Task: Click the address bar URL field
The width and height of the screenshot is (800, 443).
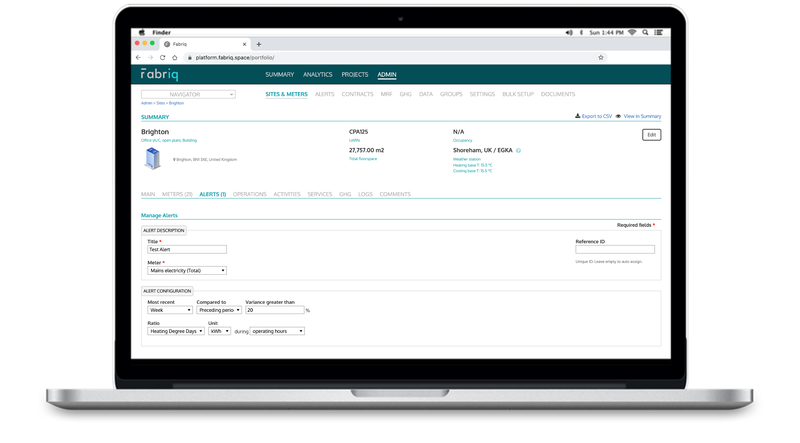Action: (x=393, y=58)
